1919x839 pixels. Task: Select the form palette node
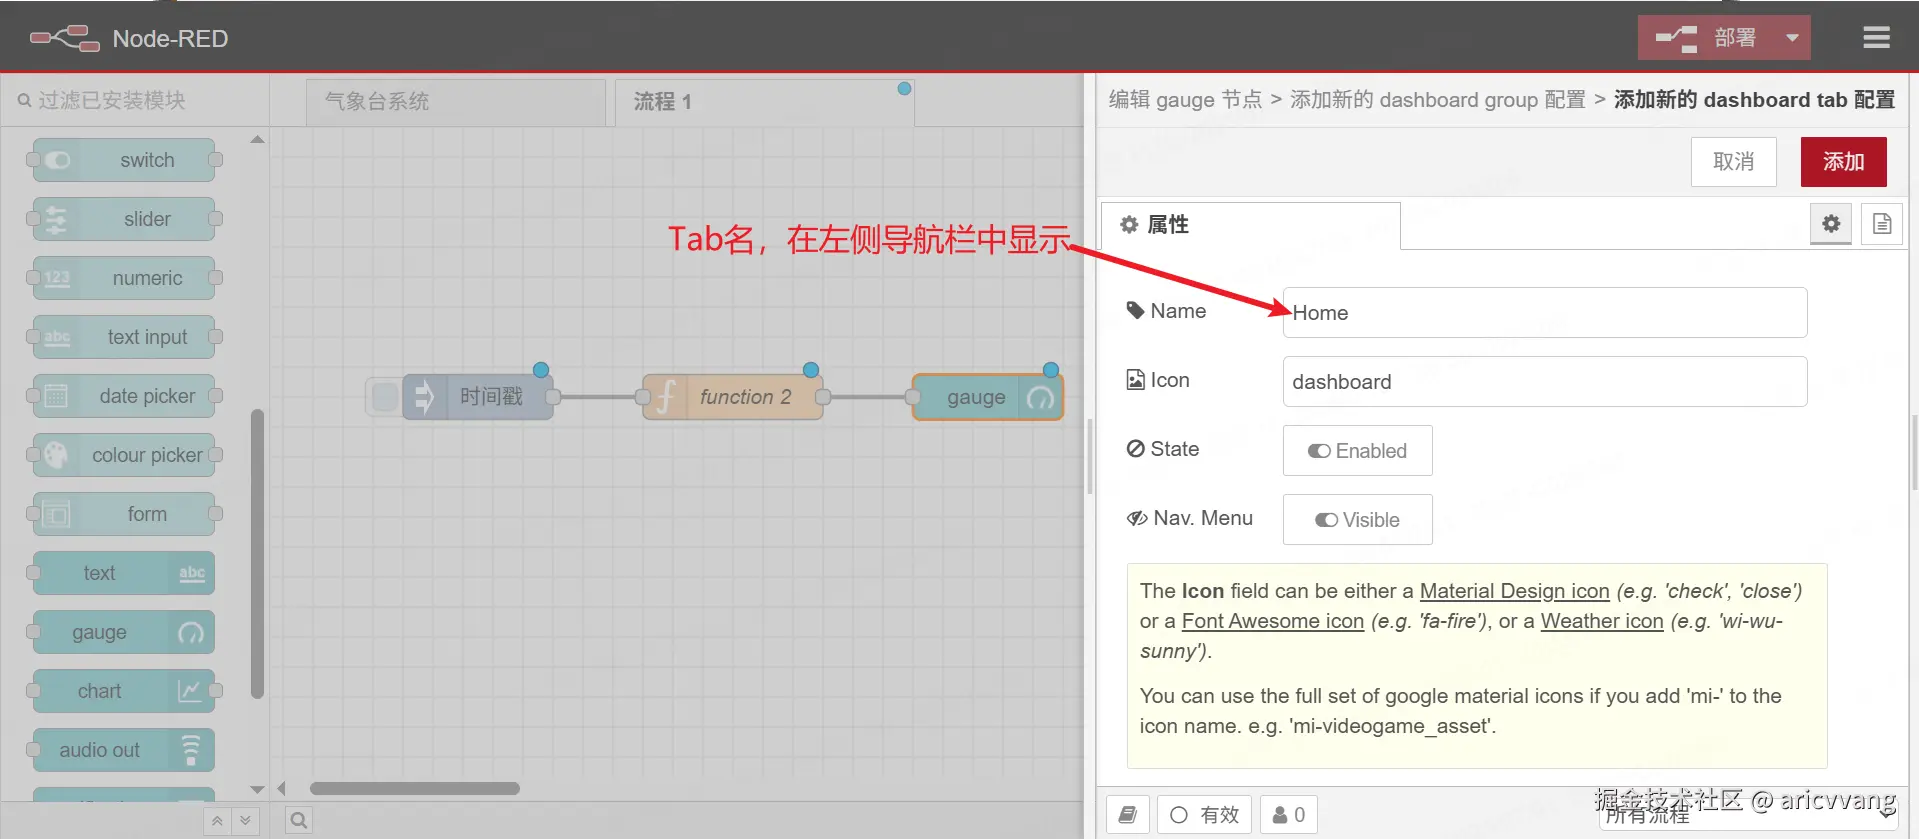tap(124, 514)
